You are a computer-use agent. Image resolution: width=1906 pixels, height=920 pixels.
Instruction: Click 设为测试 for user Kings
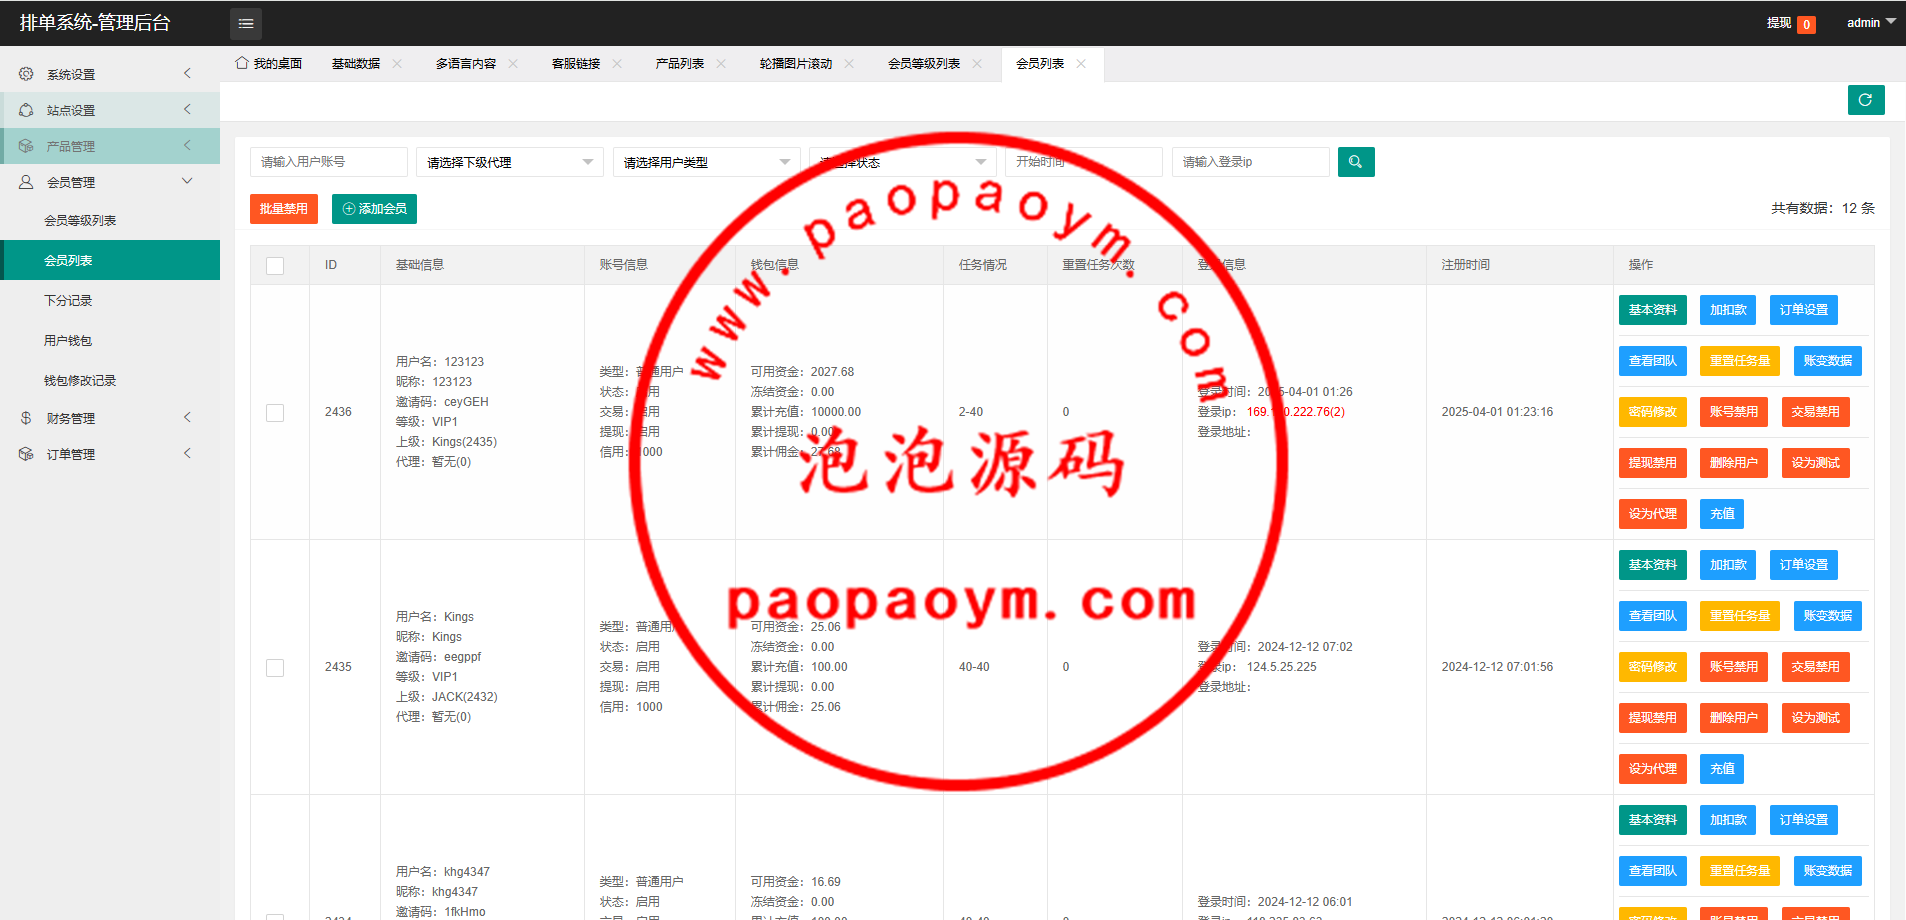click(x=1816, y=718)
